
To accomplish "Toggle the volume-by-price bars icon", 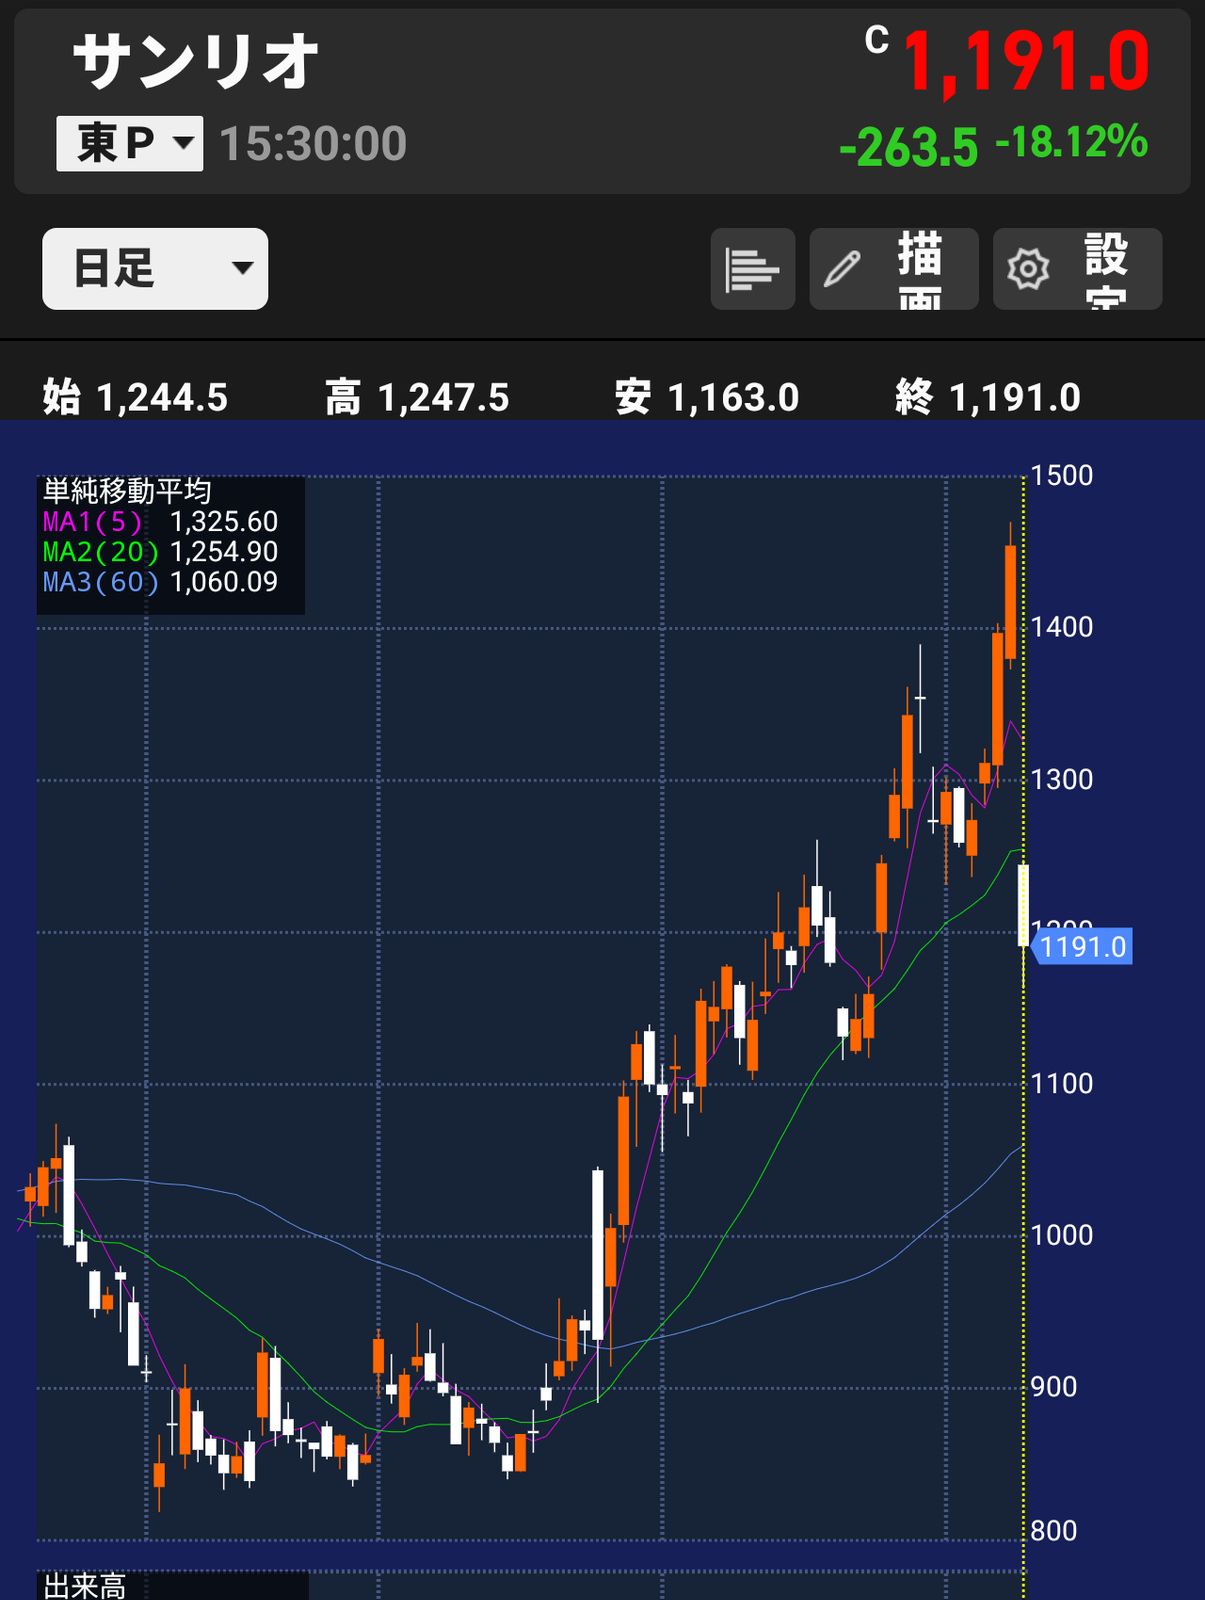I will pos(752,269).
